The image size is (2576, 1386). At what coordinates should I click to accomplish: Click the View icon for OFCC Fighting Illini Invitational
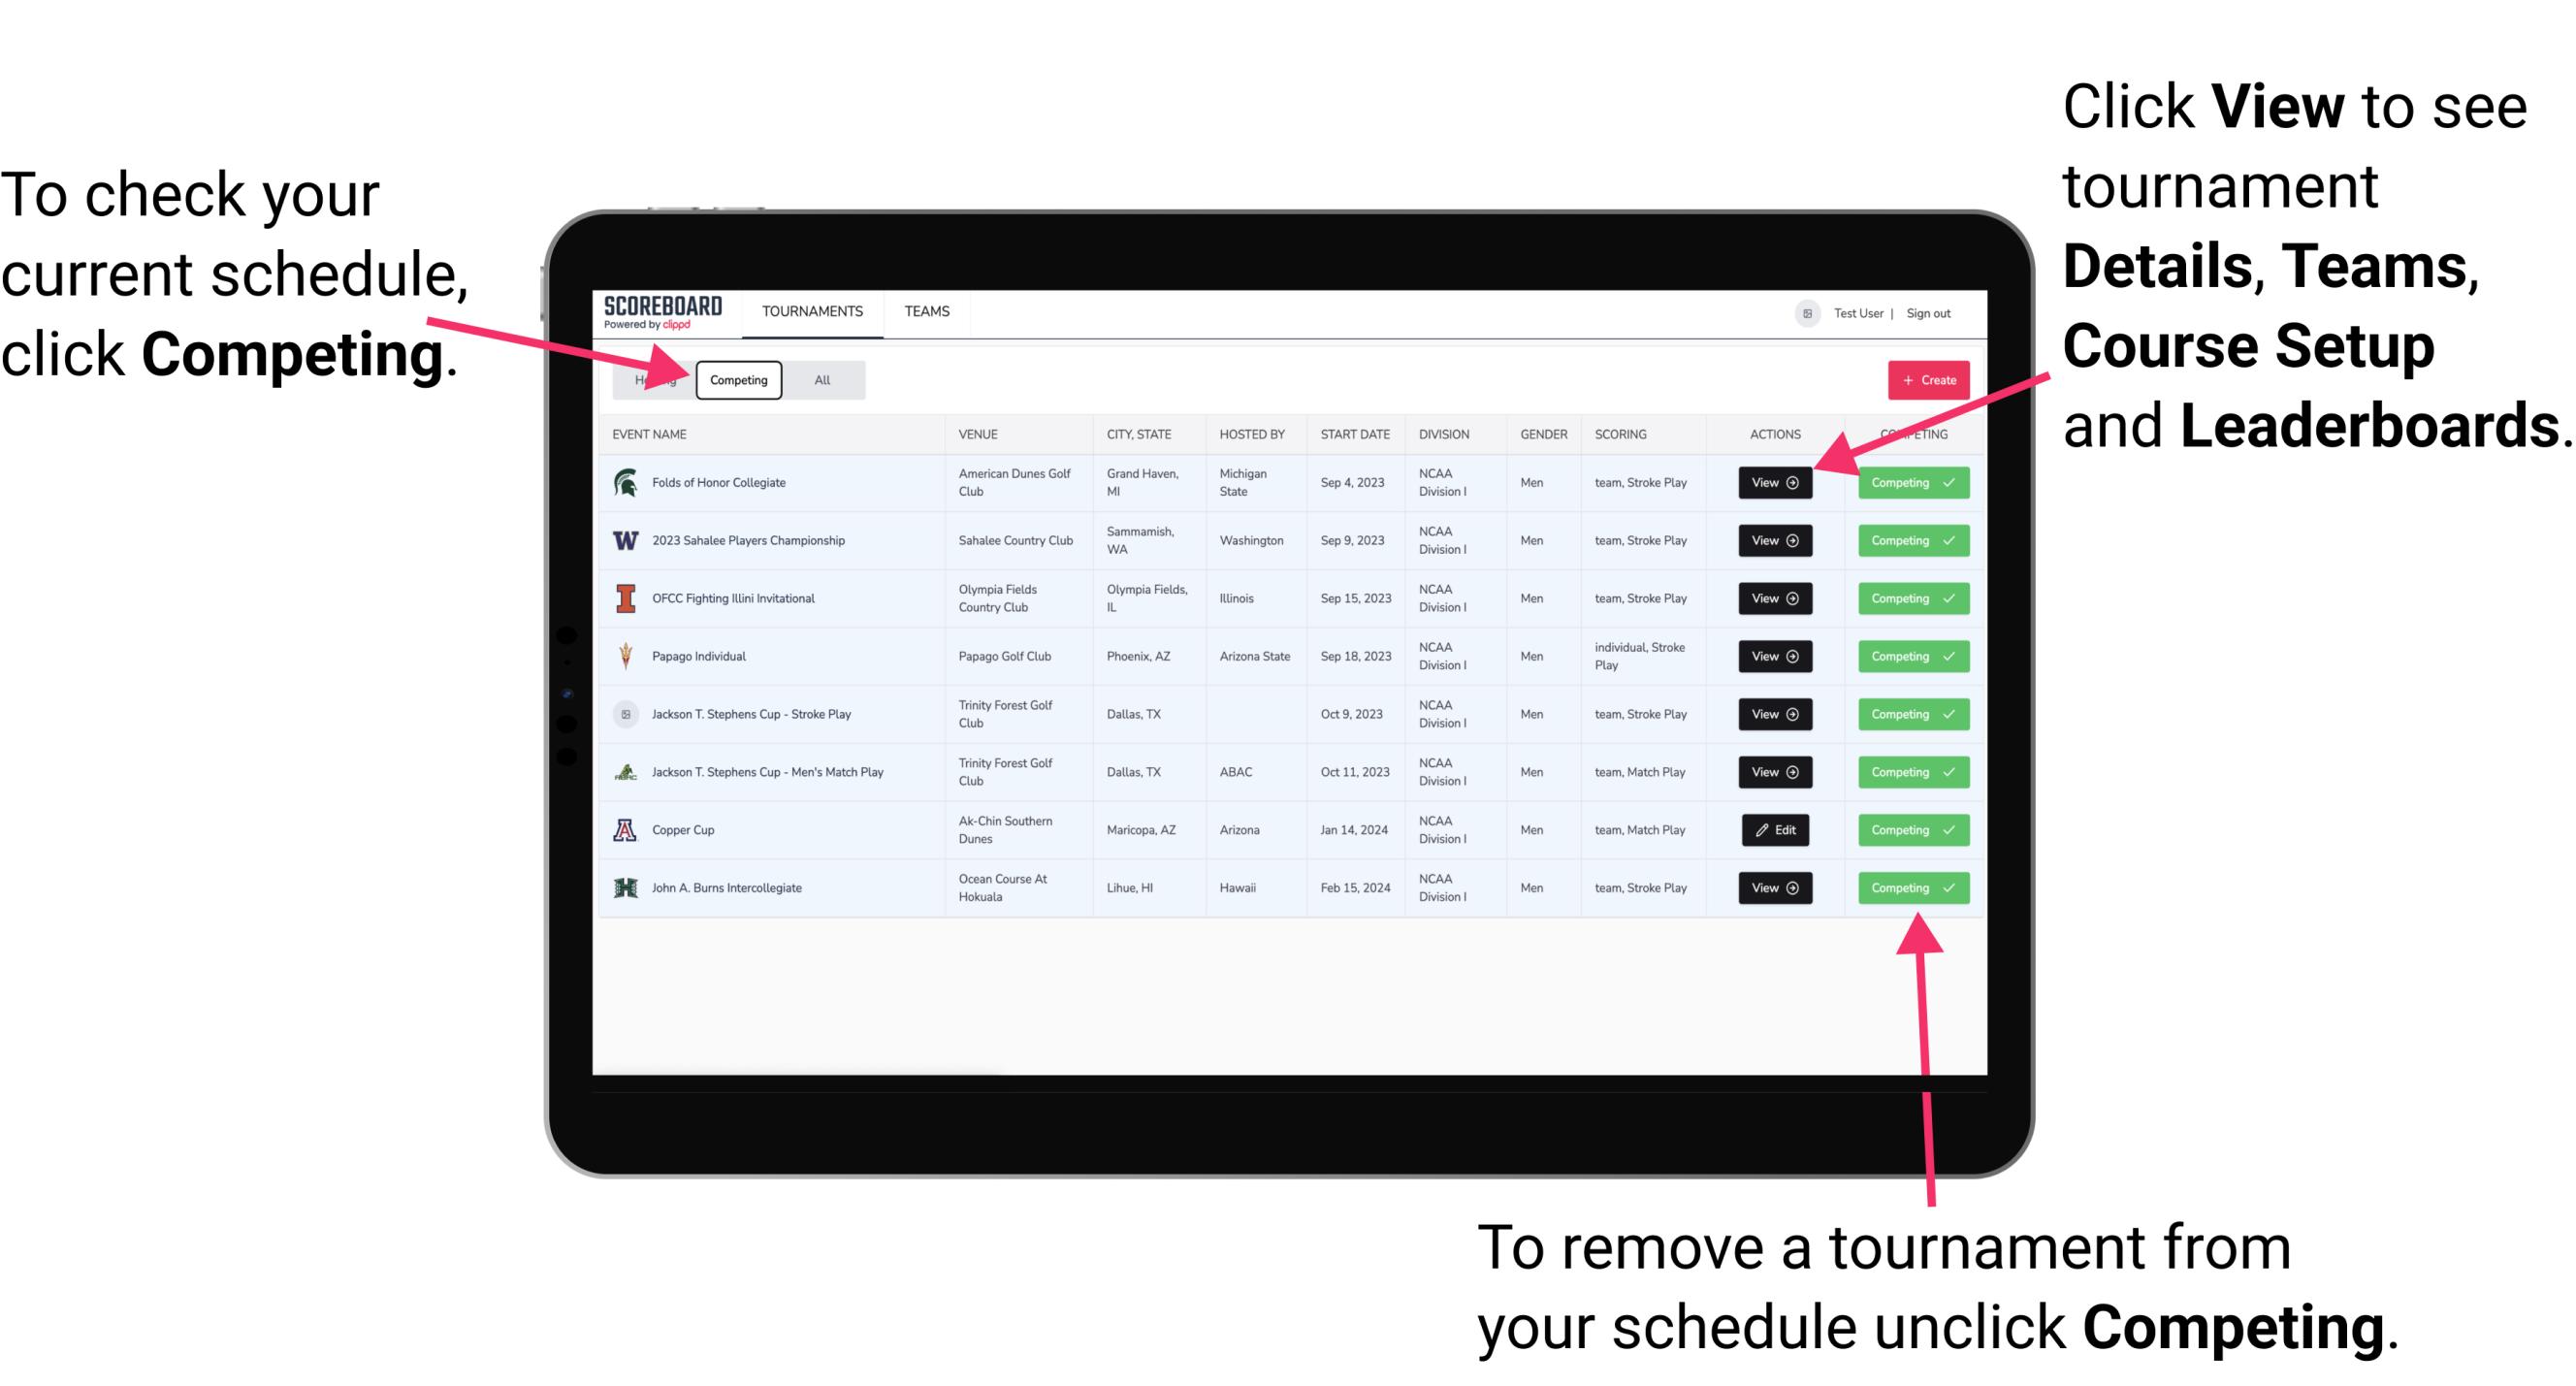point(1773,599)
